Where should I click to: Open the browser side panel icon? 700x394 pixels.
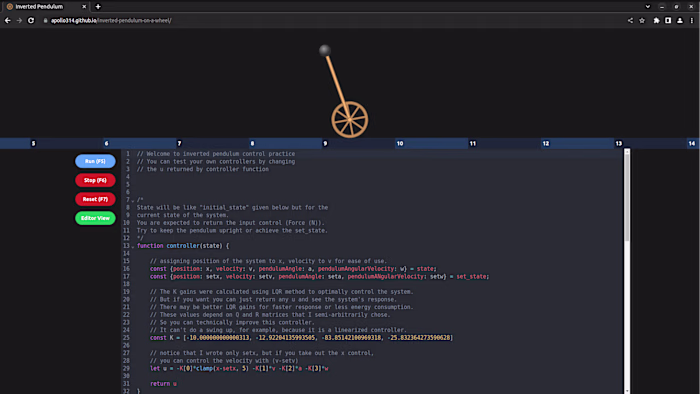coord(668,21)
